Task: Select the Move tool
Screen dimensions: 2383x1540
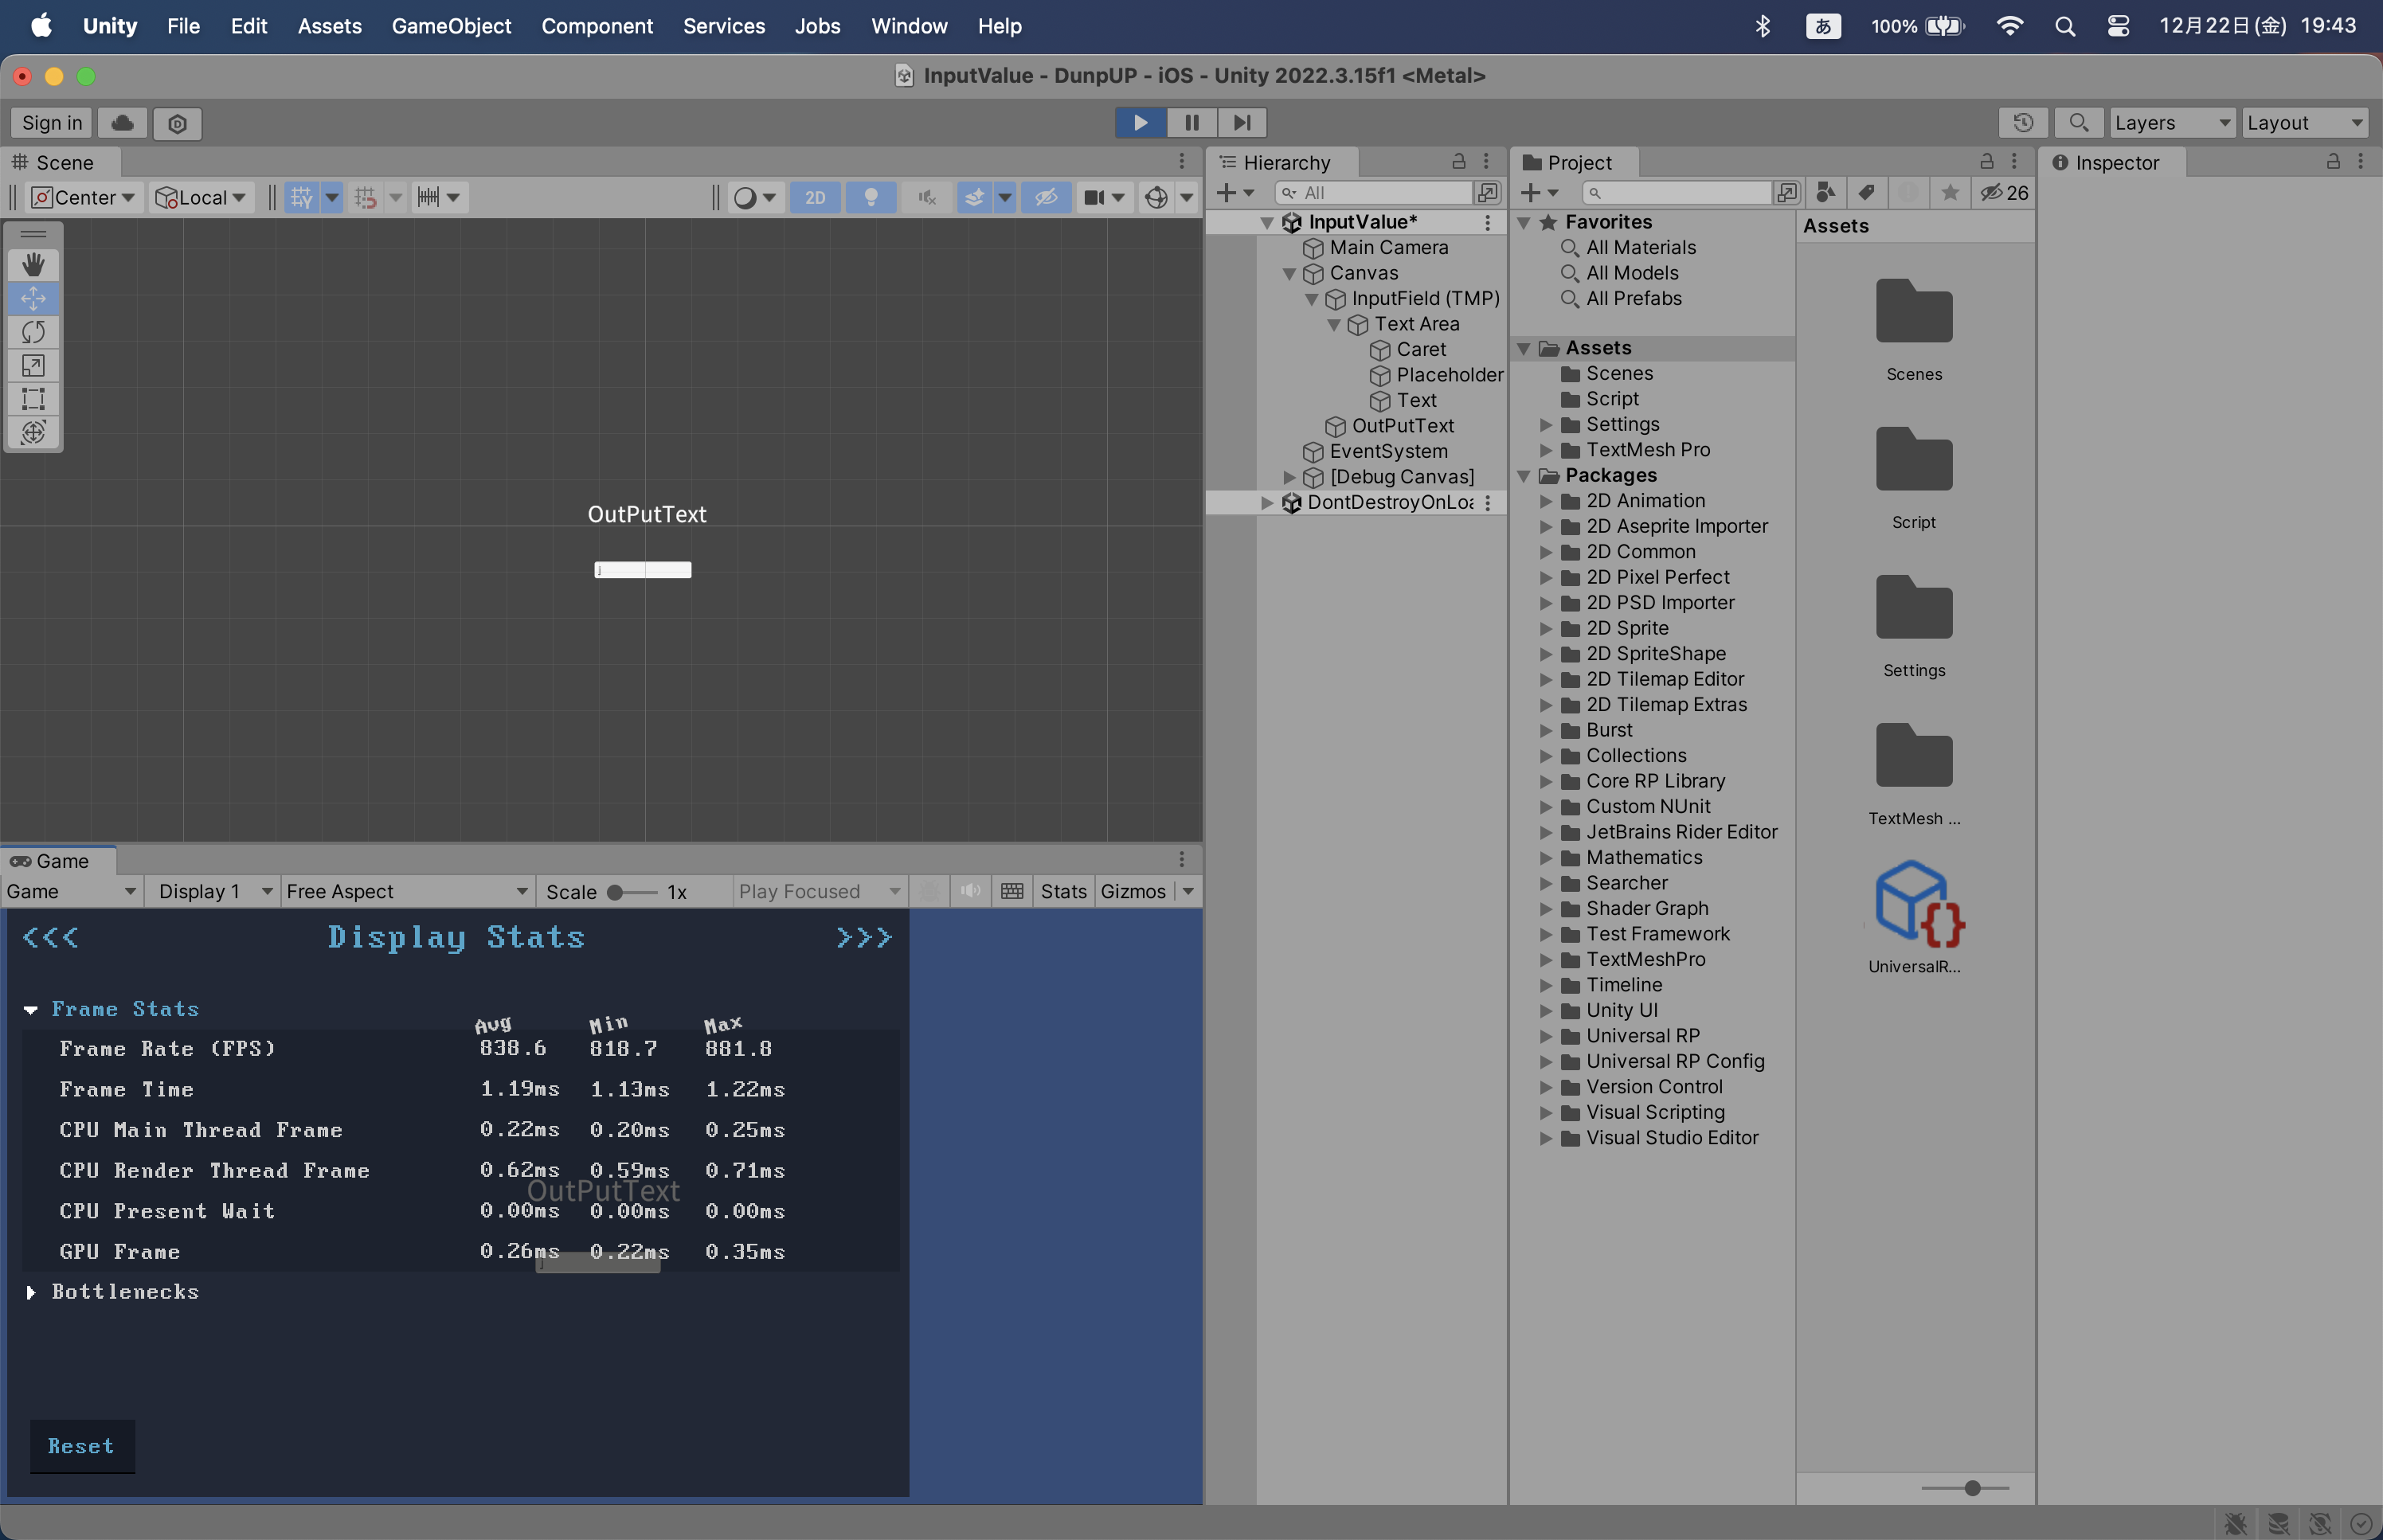Action: (x=34, y=298)
